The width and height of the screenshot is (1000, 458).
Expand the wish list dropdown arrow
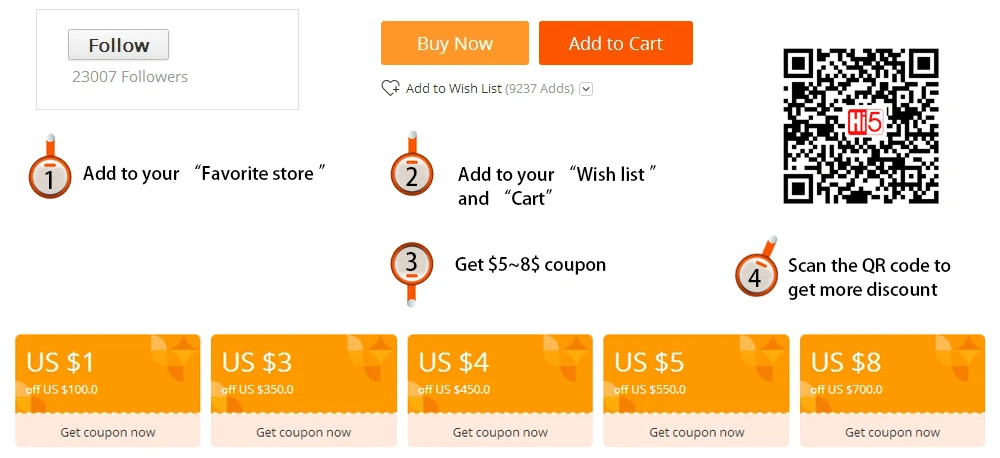point(586,89)
